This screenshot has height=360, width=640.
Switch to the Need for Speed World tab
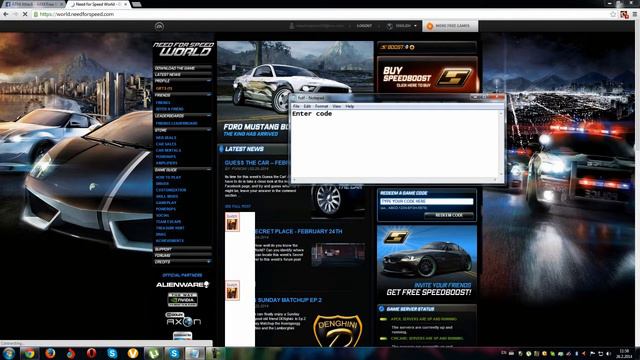pos(98,4)
